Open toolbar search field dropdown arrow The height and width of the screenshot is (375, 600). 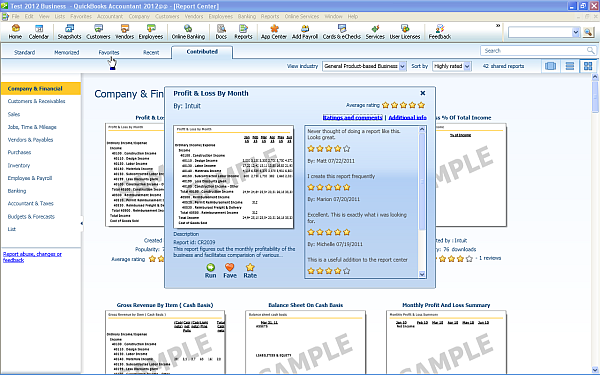point(576,33)
